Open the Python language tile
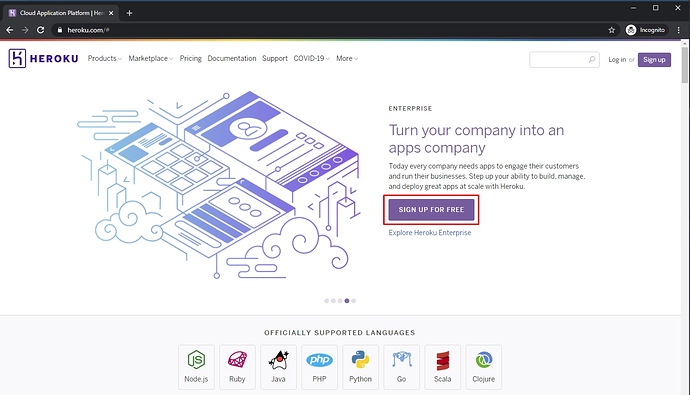Screen dimensions: 690x395 (360, 367)
